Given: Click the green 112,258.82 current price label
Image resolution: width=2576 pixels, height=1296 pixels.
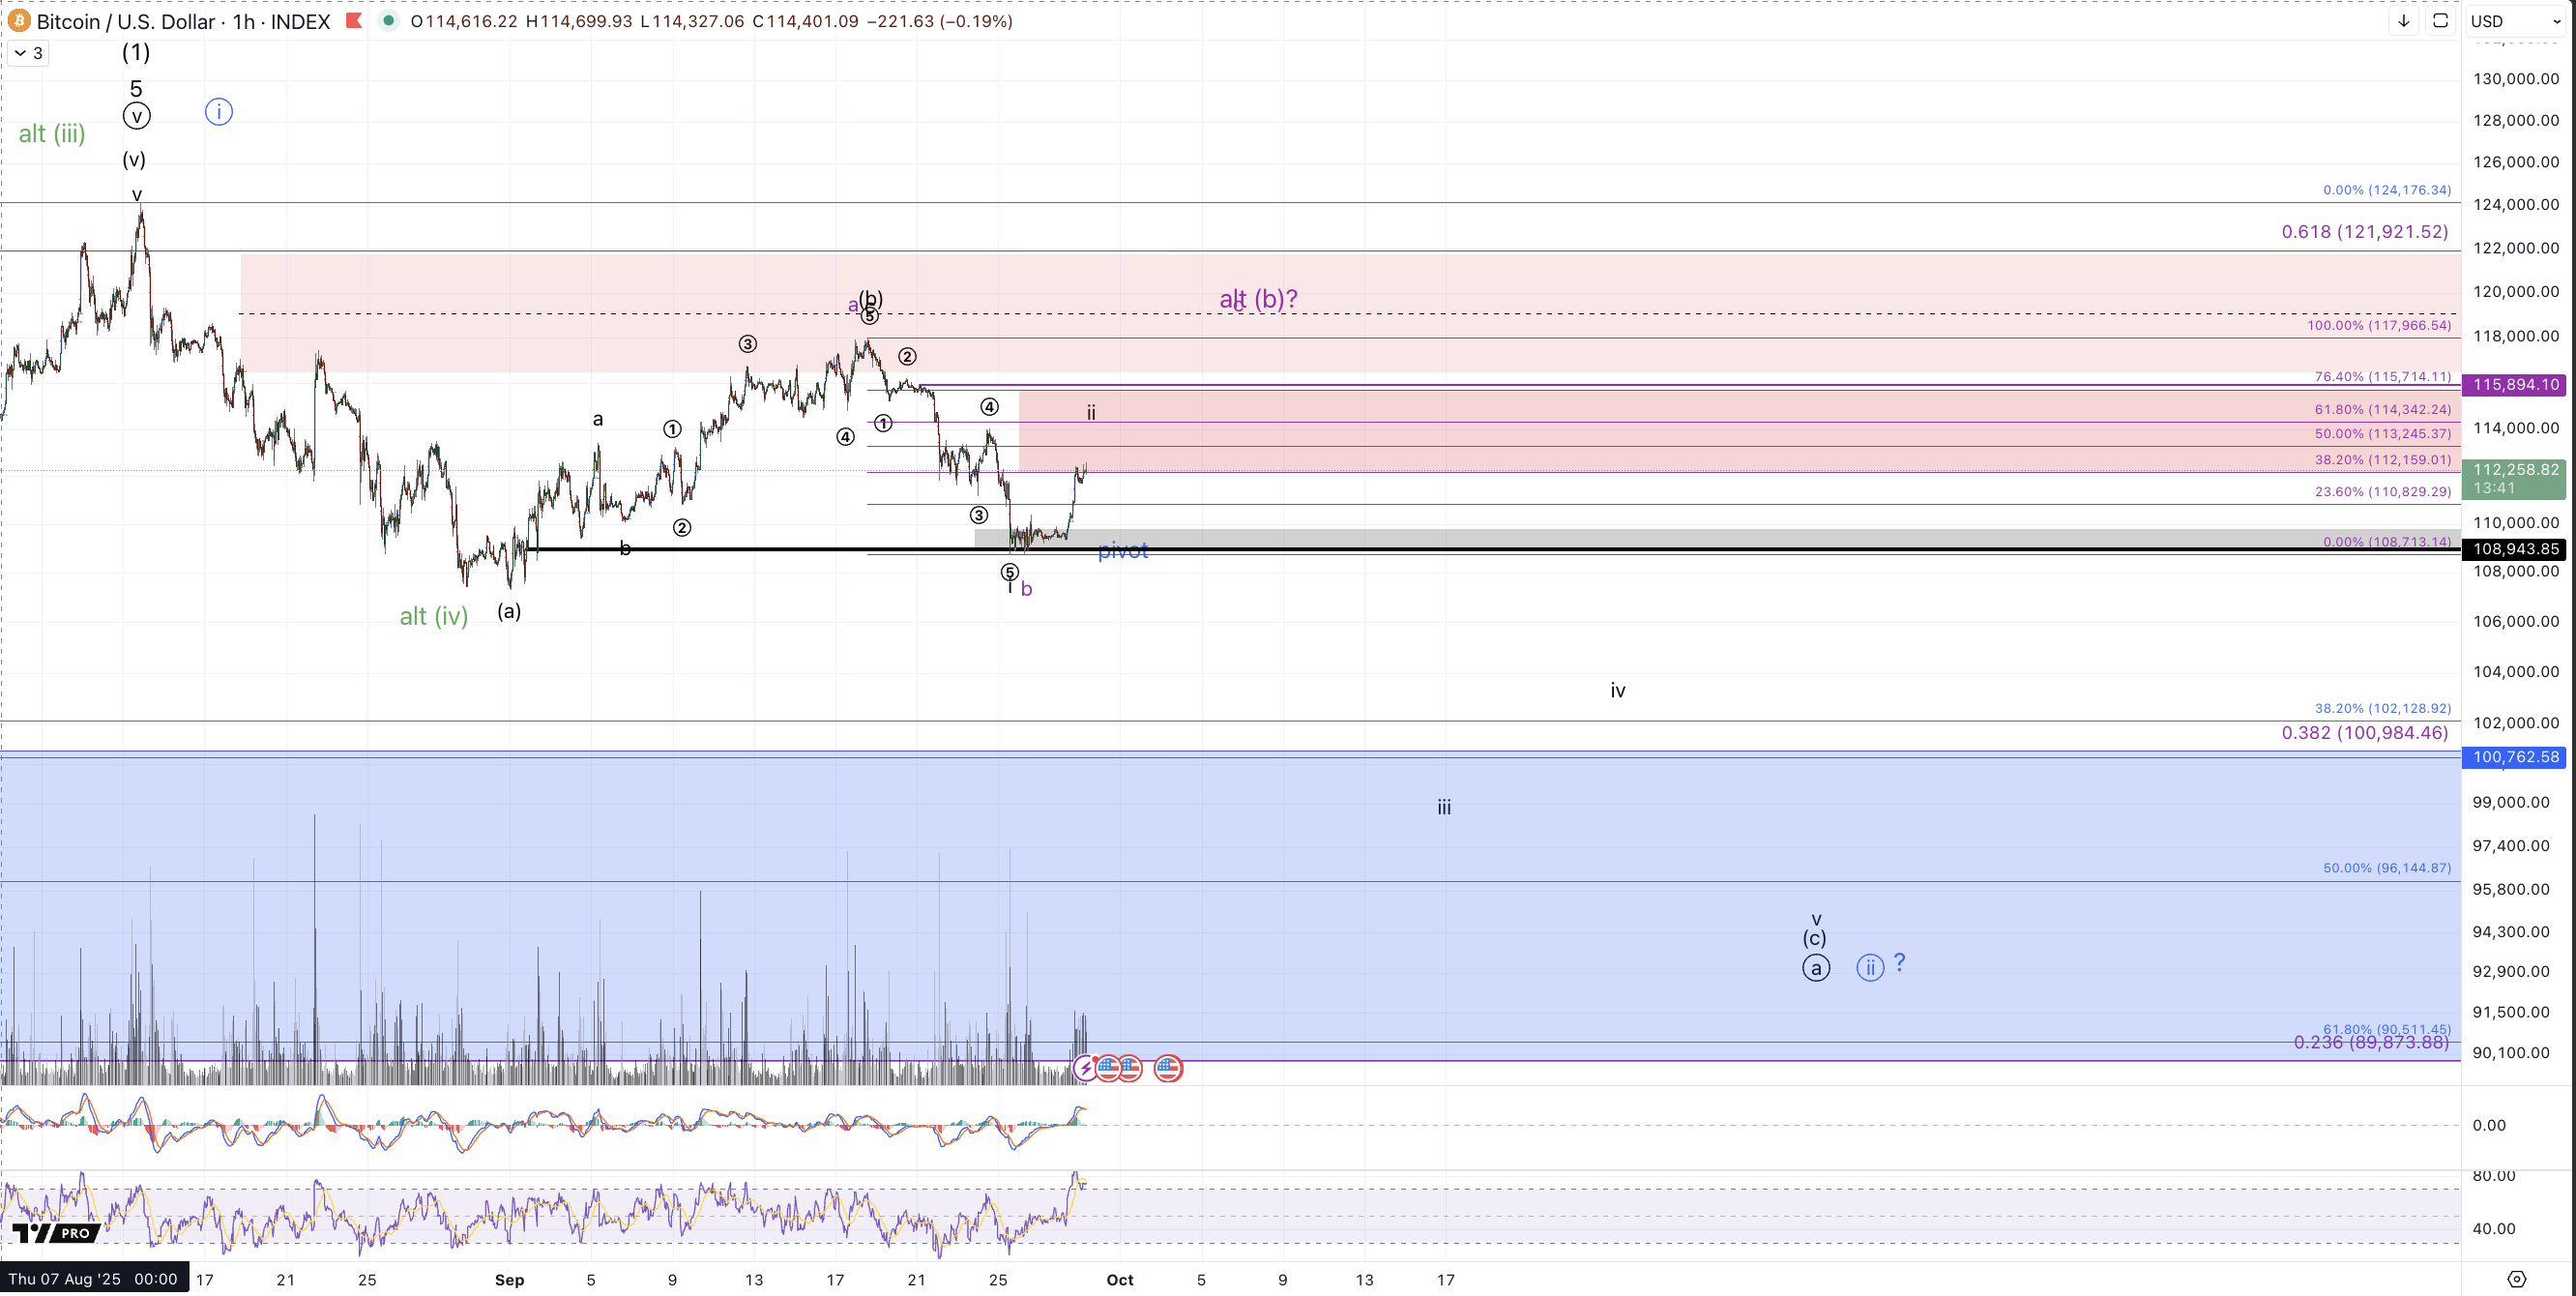Looking at the screenshot, I should tap(2515, 470).
